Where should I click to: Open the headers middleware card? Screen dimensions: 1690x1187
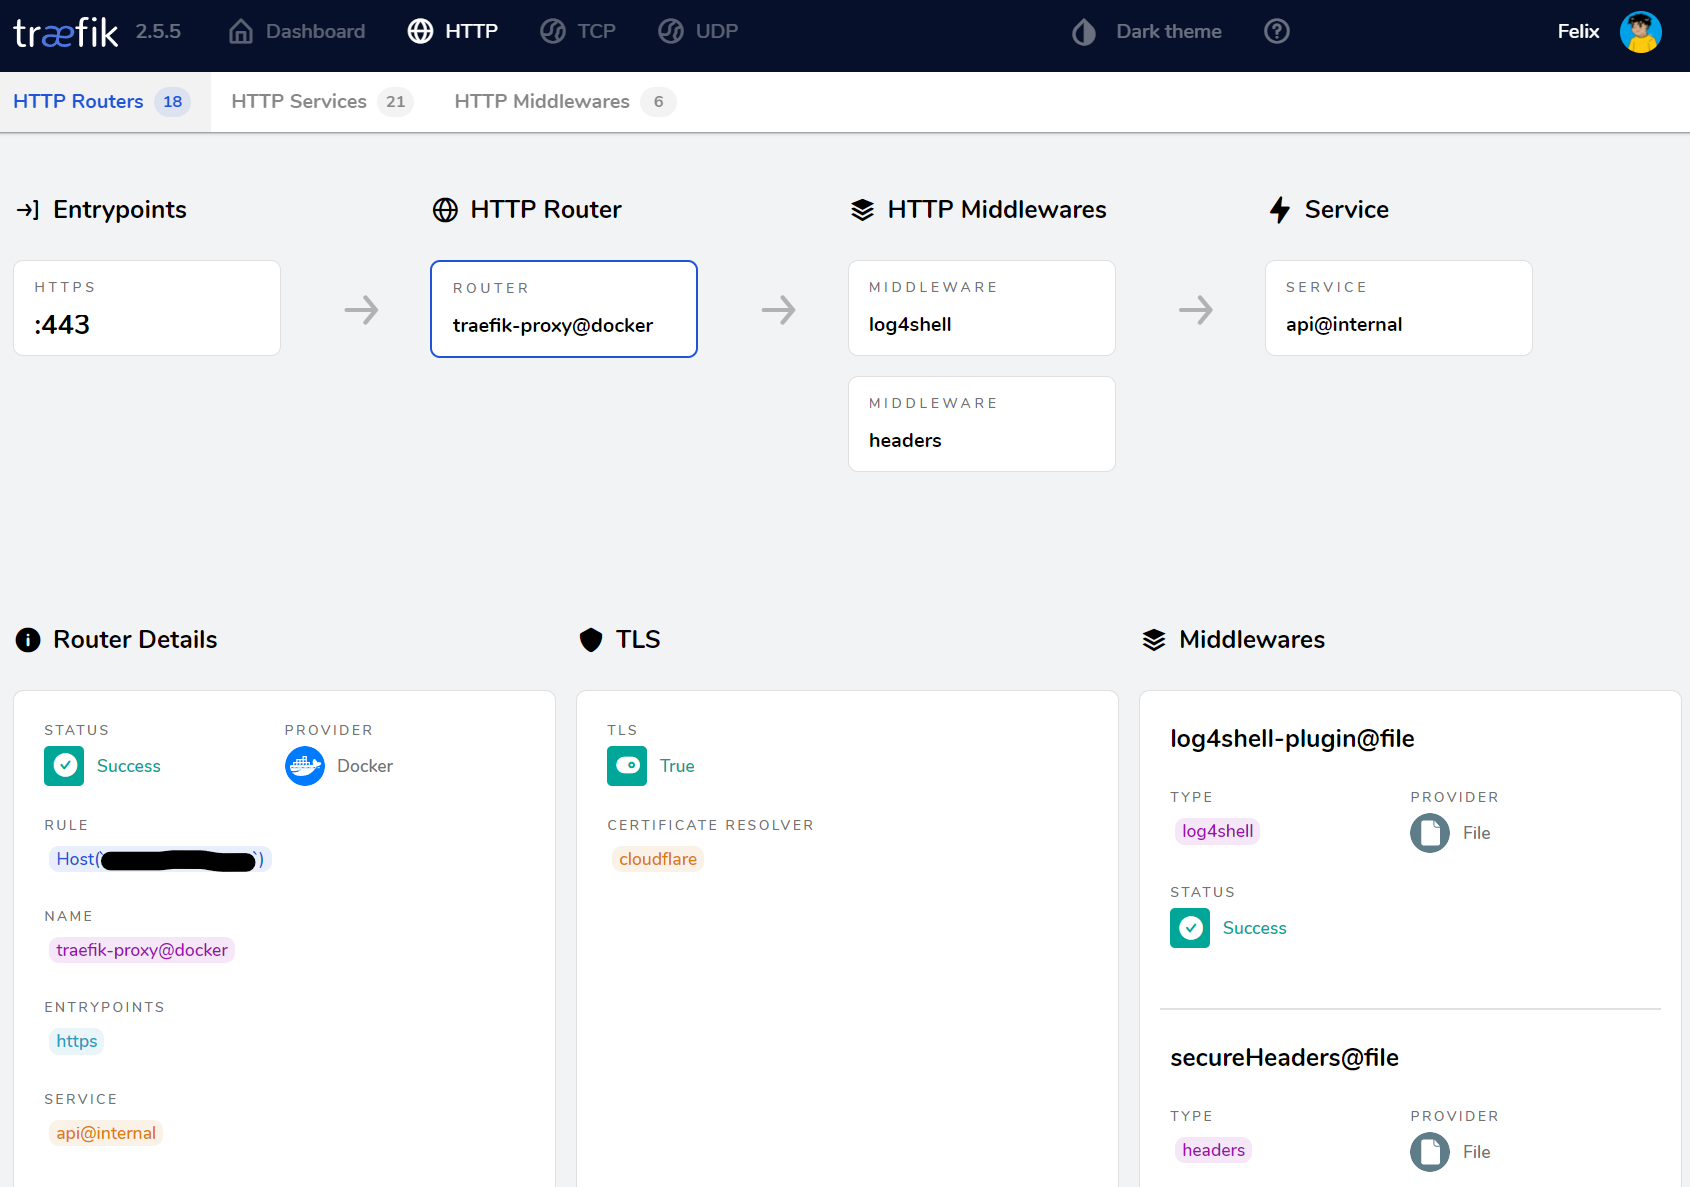tap(982, 424)
